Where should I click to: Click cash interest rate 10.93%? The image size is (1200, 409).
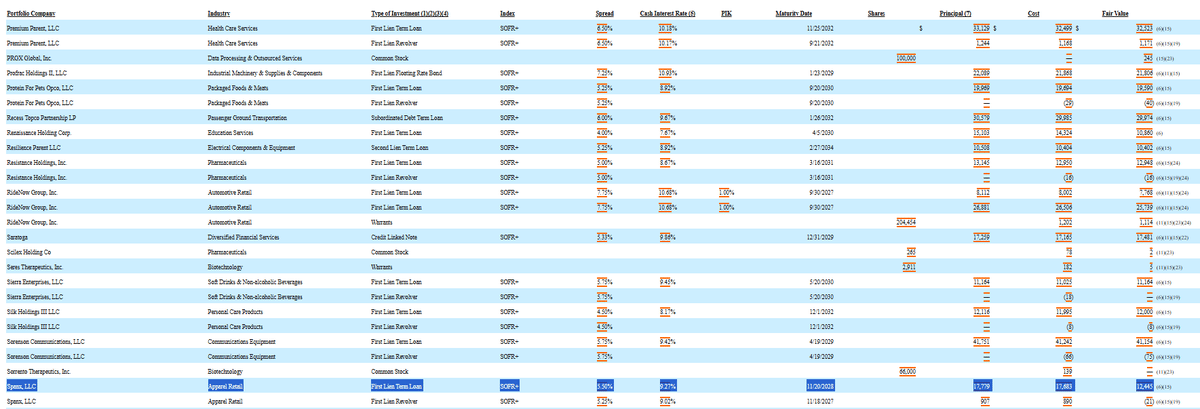[x=668, y=73]
